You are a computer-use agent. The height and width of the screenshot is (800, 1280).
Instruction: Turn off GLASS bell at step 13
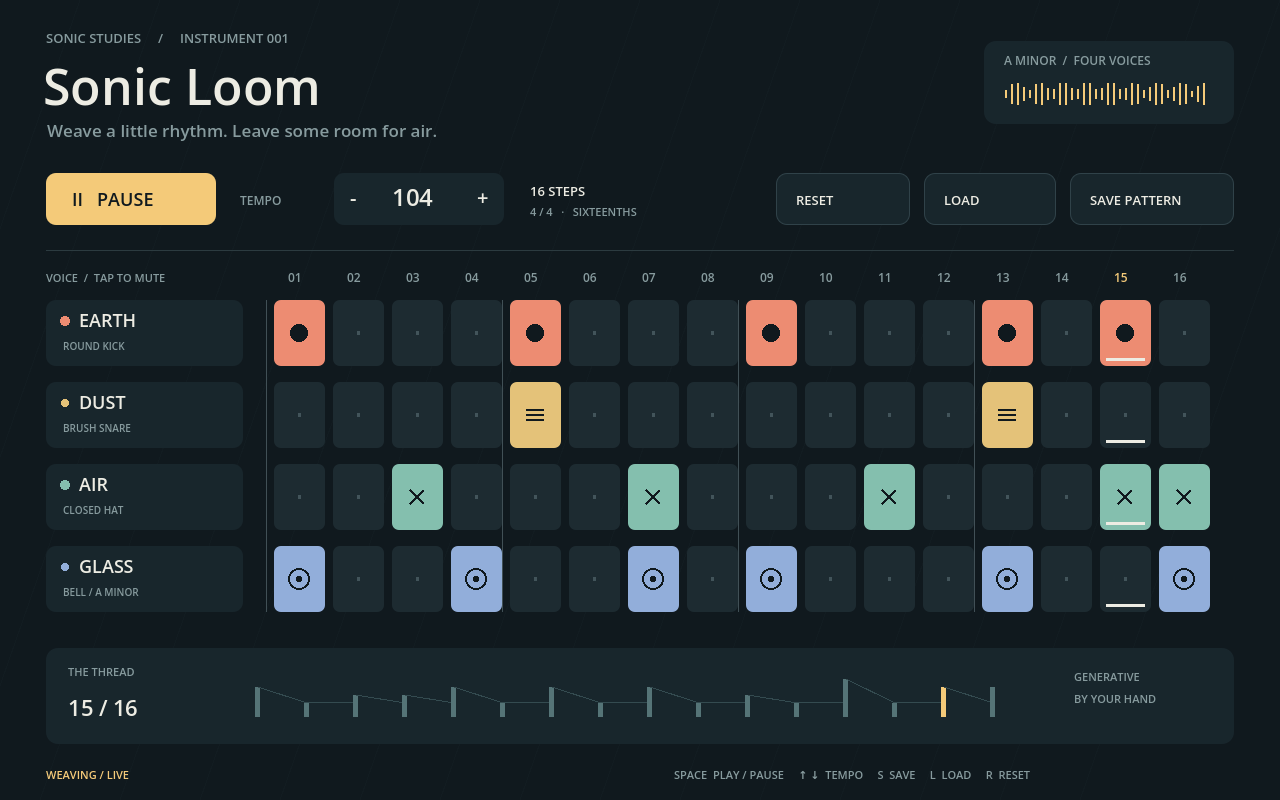1007,579
